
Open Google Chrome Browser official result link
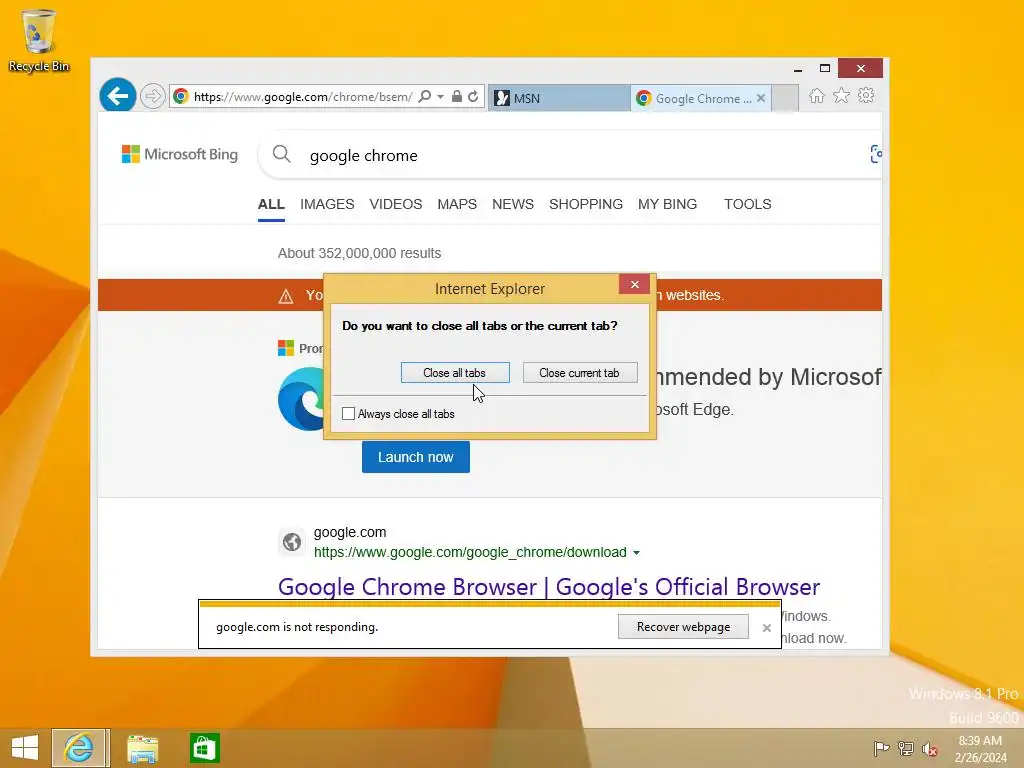549,586
